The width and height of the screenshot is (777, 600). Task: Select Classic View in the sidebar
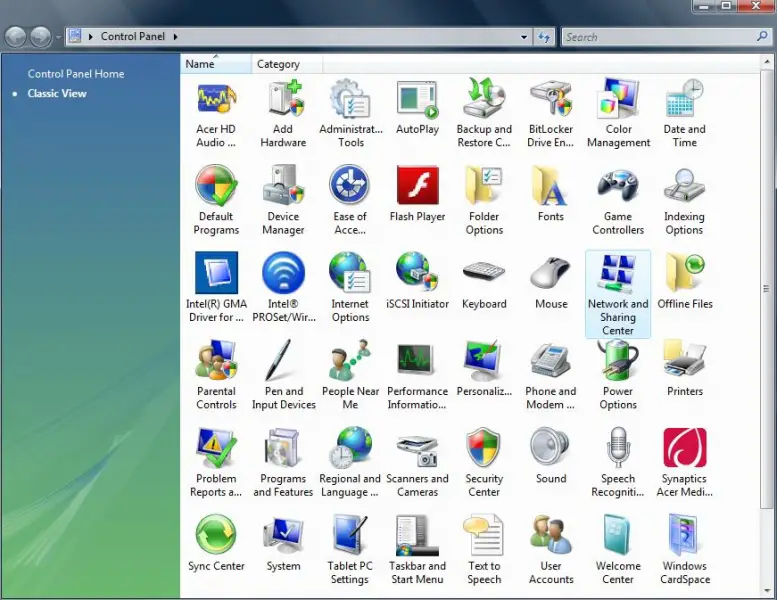click(57, 94)
